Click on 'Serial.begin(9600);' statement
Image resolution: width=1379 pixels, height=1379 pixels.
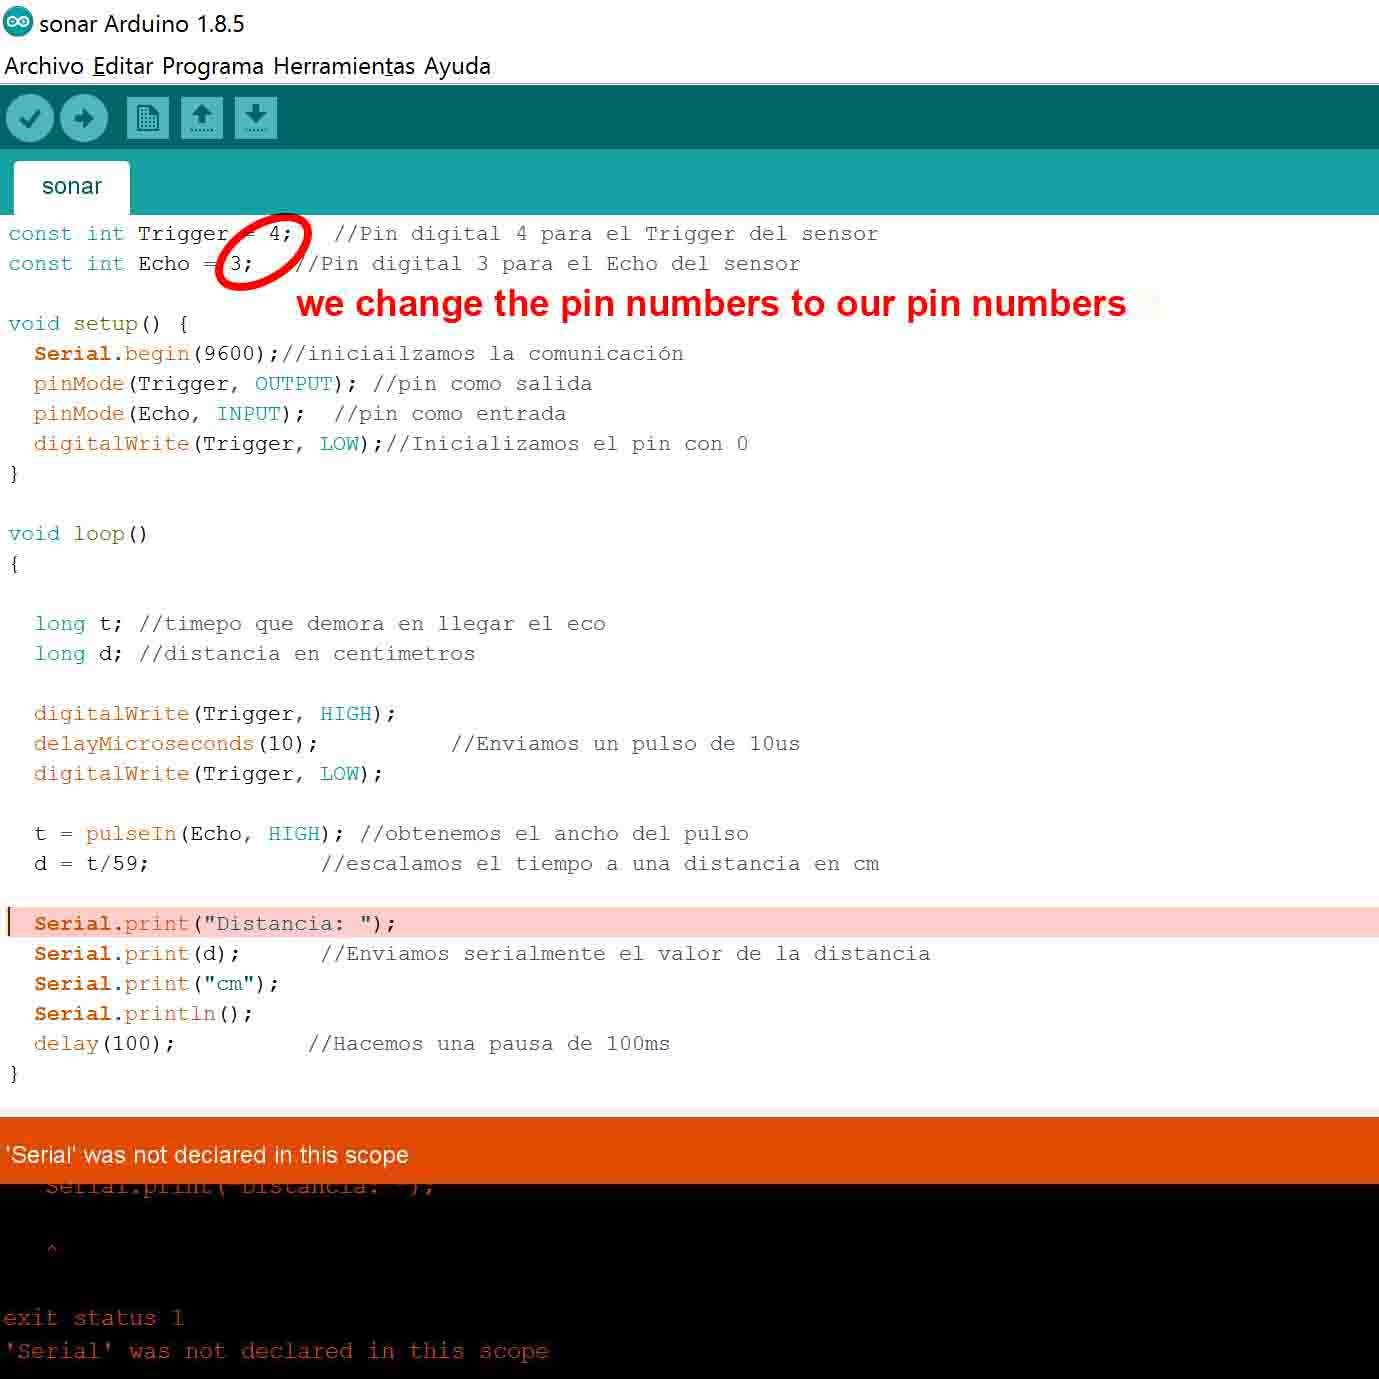[x=157, y=354]
